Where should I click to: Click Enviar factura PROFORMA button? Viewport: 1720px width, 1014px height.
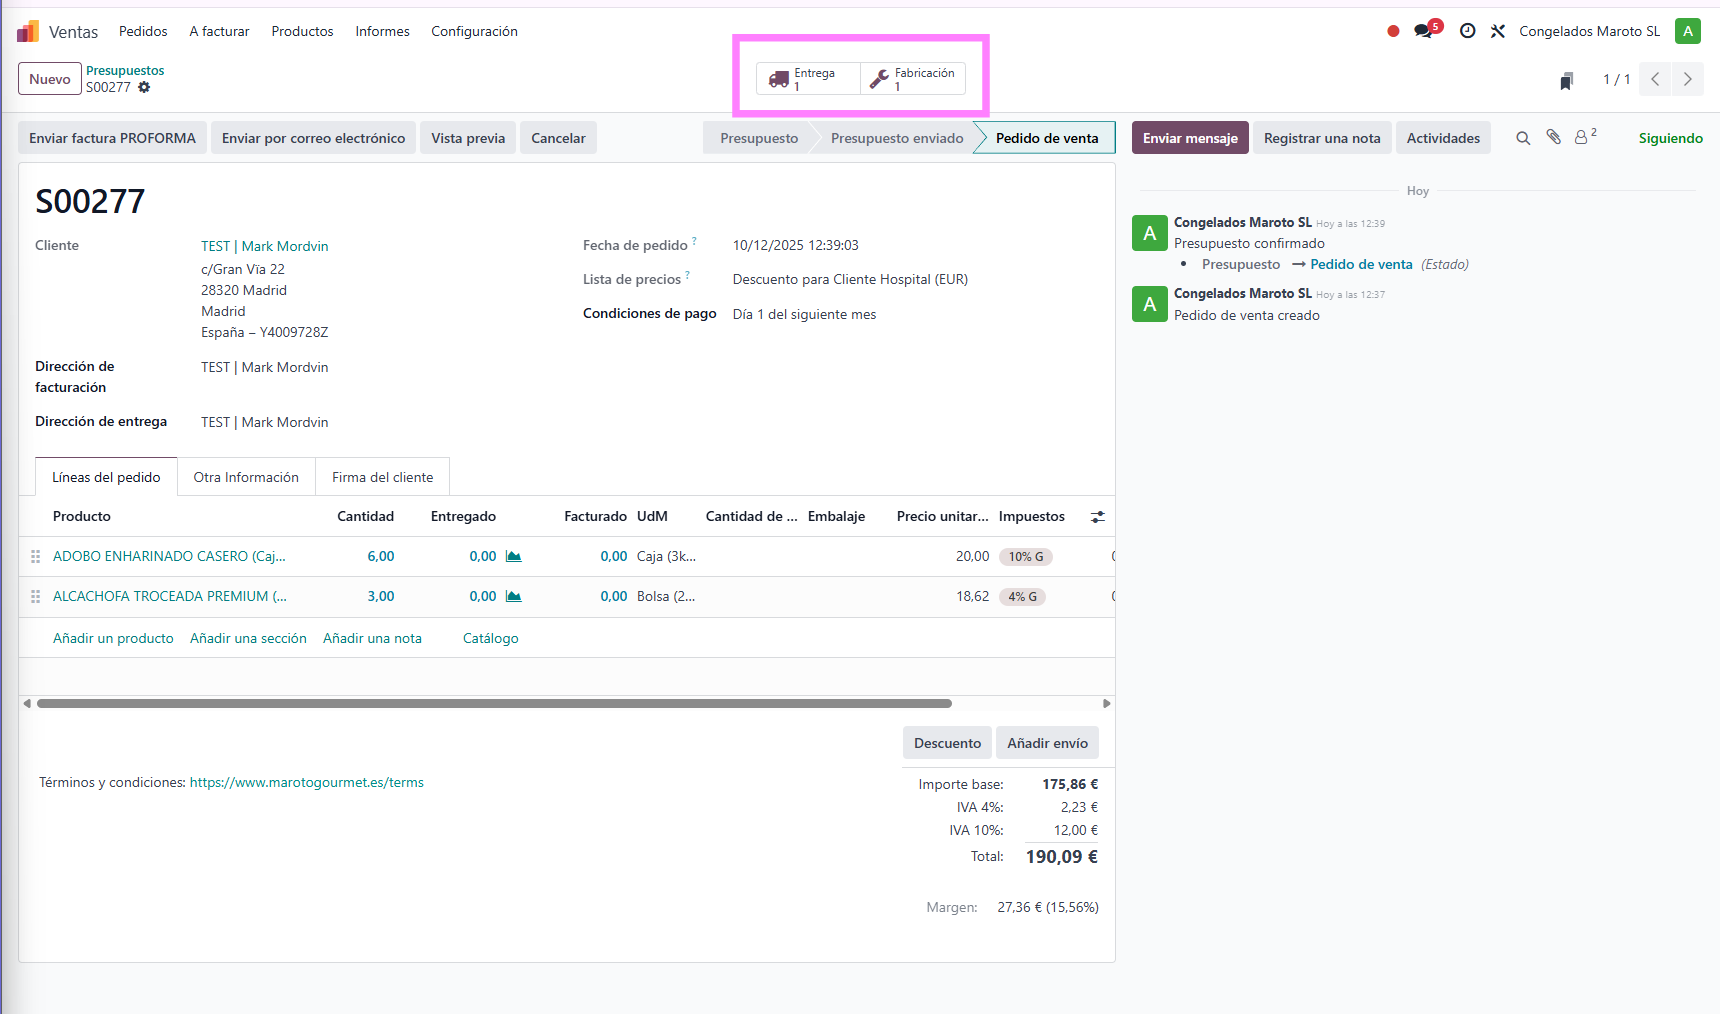coord(112,138)
